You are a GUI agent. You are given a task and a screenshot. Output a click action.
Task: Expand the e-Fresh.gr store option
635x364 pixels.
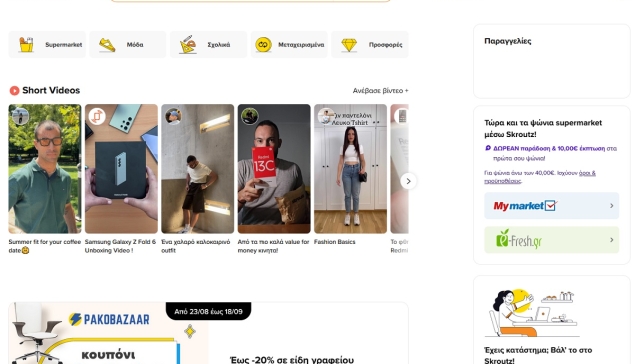pyautogui.click(x=552, y=240)
